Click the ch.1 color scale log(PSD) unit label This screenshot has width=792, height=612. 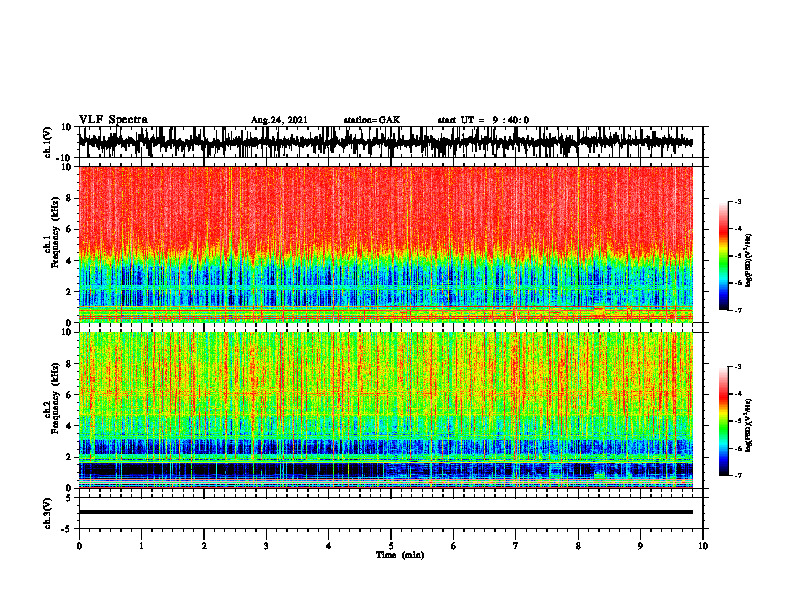pos(749,261)
